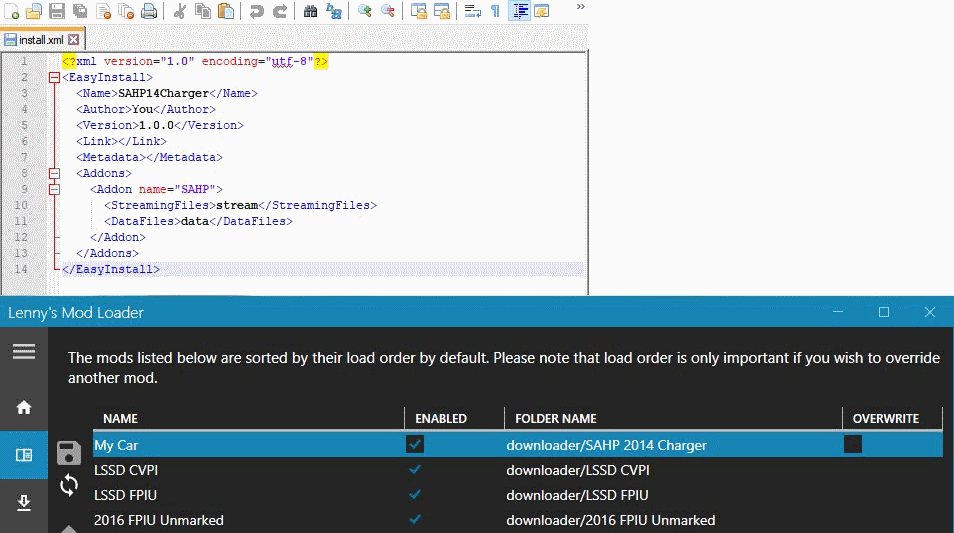Sort mods by the NAME column header
Viewport: 954px width, 533px height.
pos(120,418)
